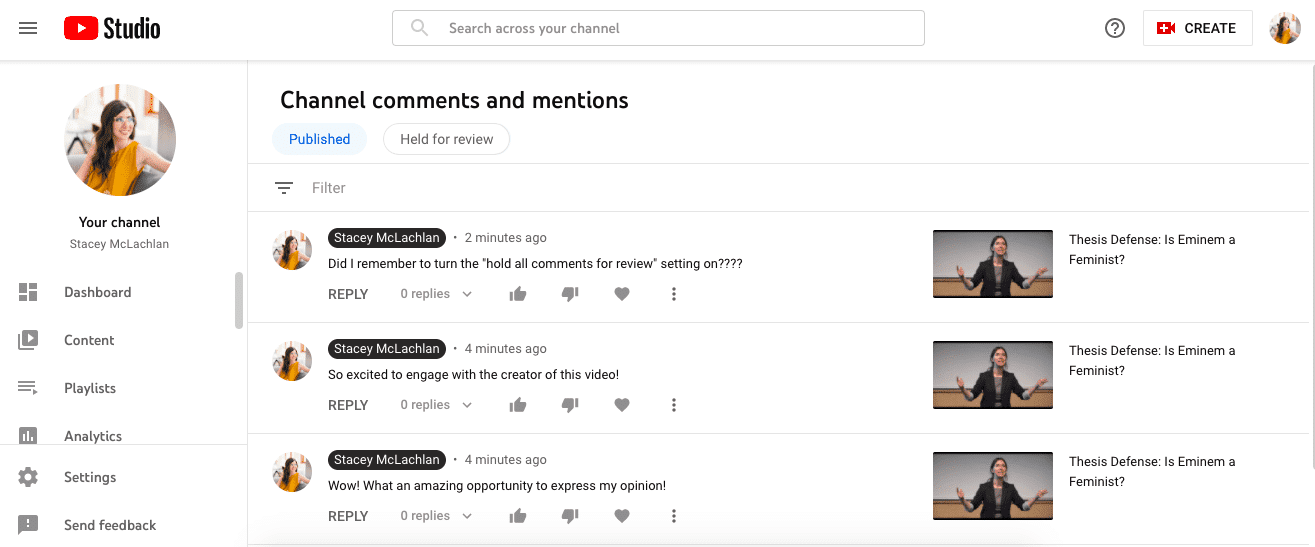This screenshot has height=547, width=1315.
Task: Click the sidebar scrollbar handle
Action: click(239, 300)
